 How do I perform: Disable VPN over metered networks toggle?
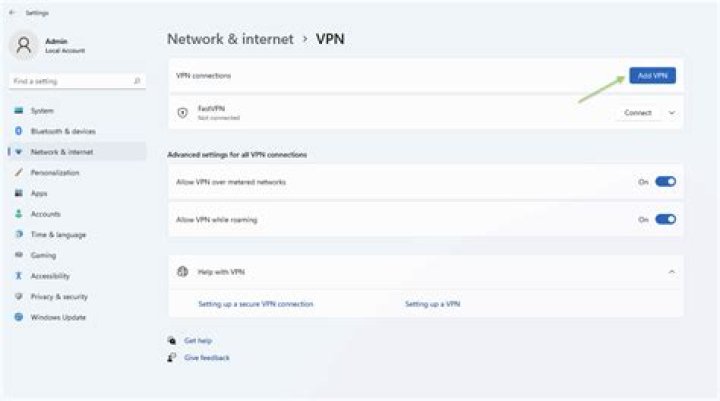point(665,182)
